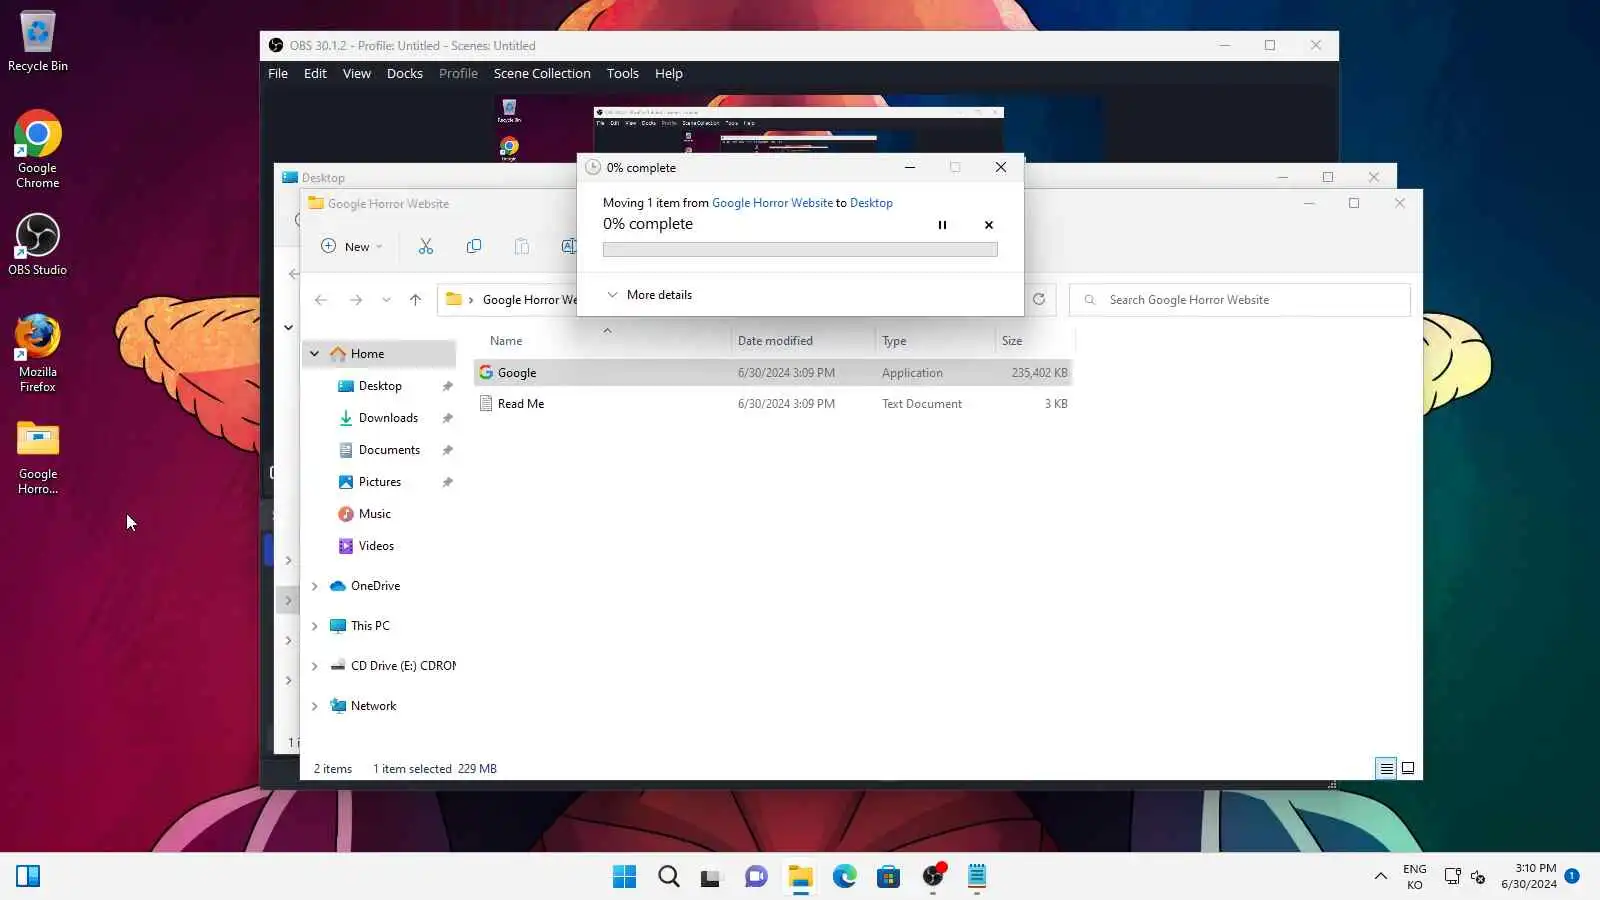Open Pictures in the navigation pane
The image size is (1600, 900).
coord(380,482)
